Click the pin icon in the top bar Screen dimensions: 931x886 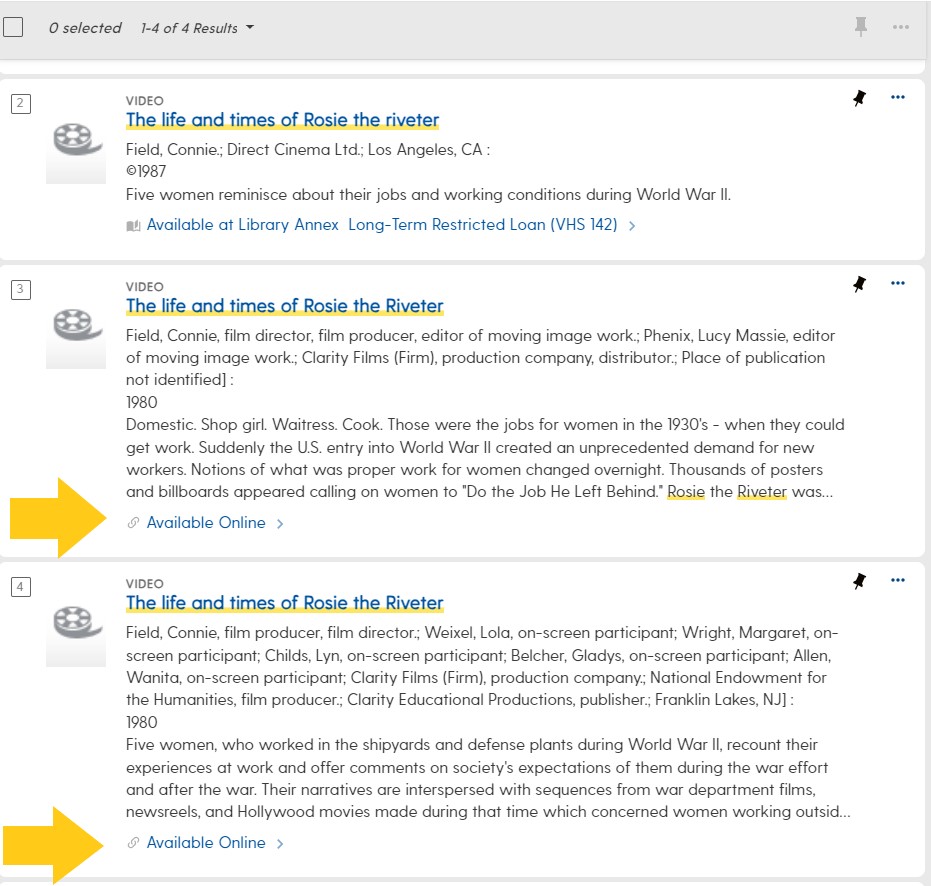(x=860, y=27)
